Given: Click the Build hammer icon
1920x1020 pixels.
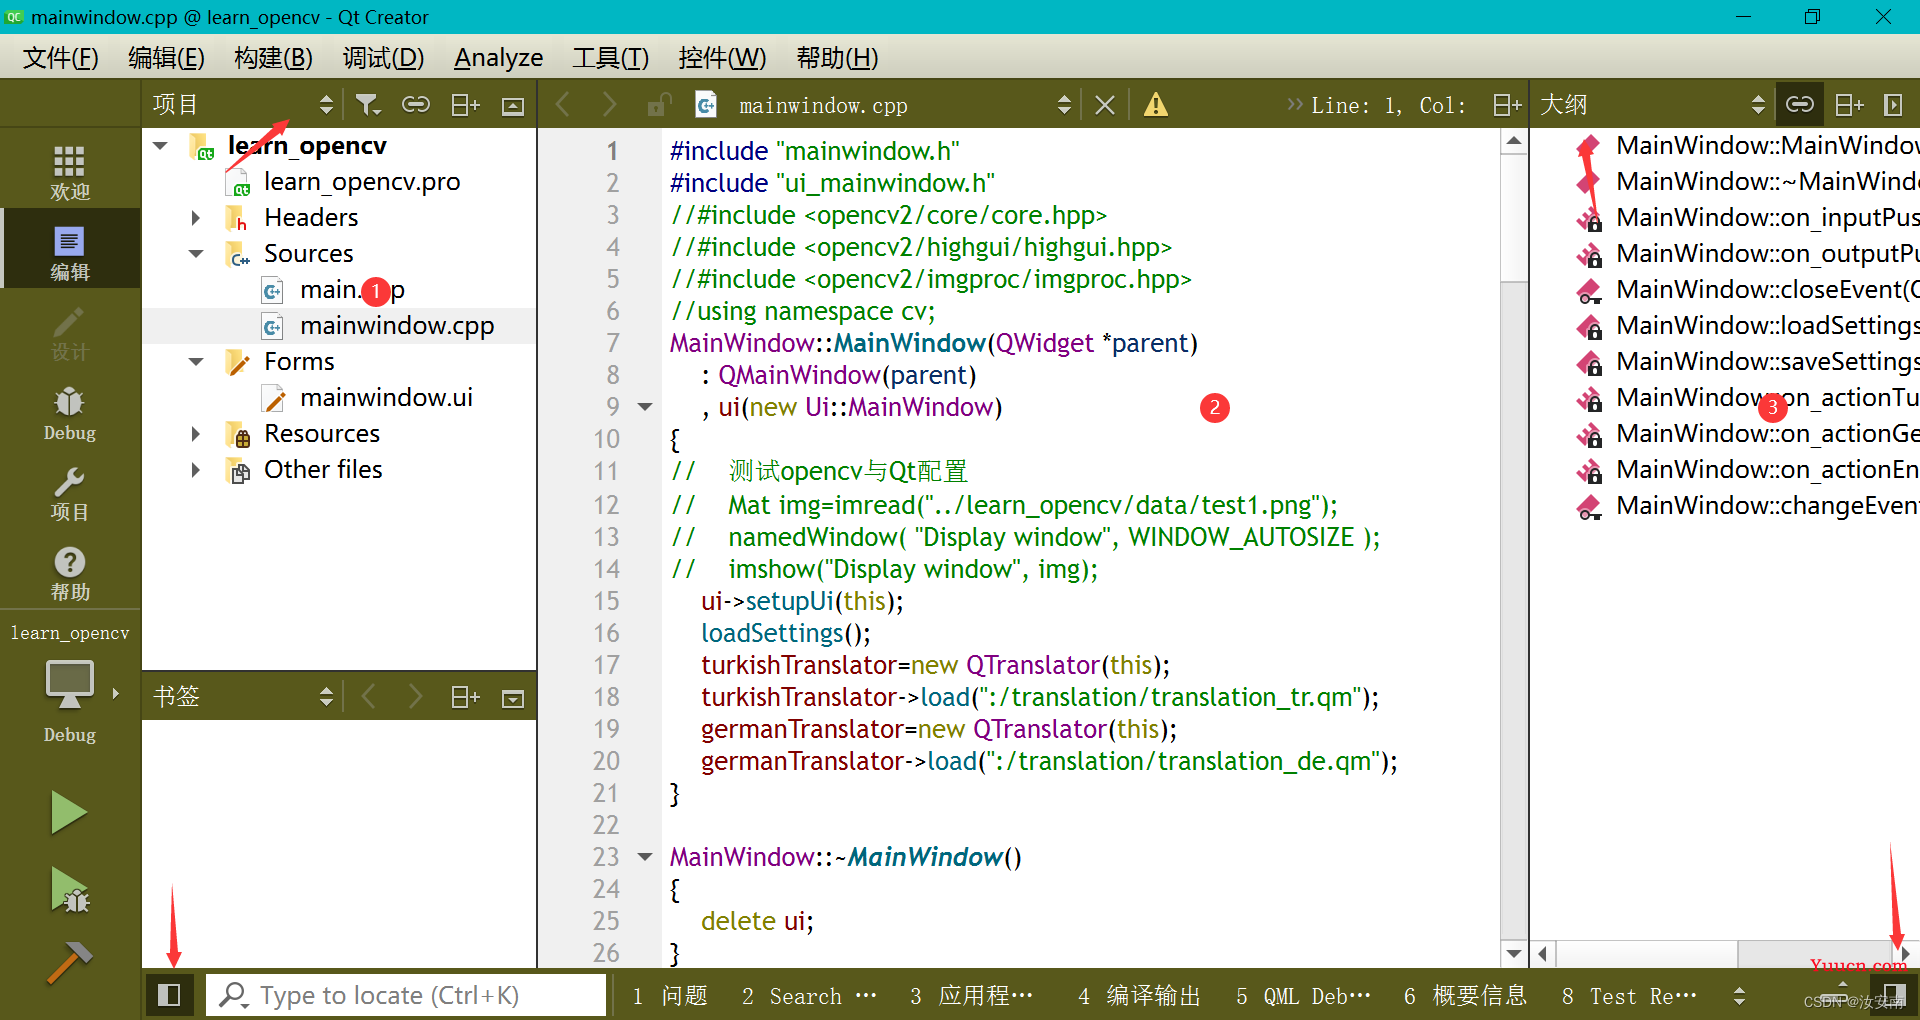Looking at the screenshot, I should [x=69, y=961].
